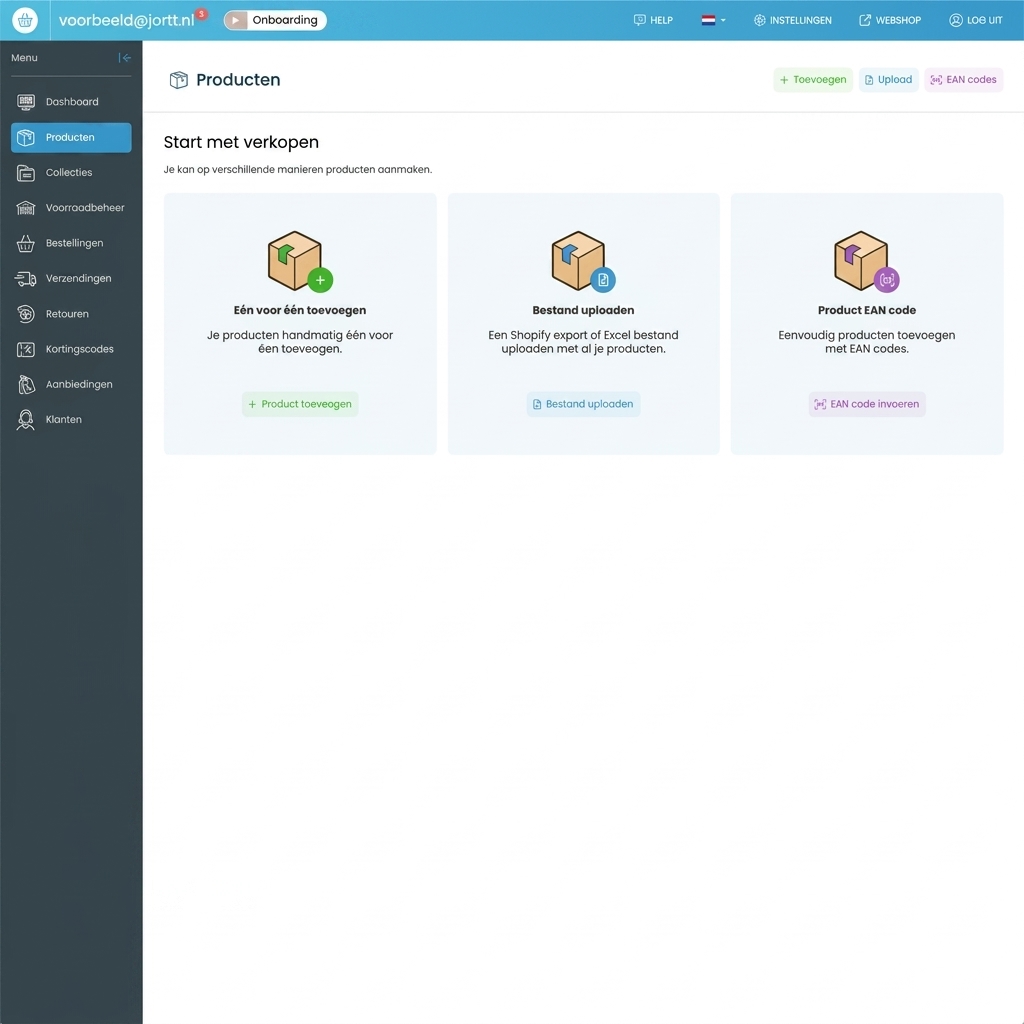Open Verzendingen truck icon
This screenshot has width=1024, height=1024.
point(25,279)
